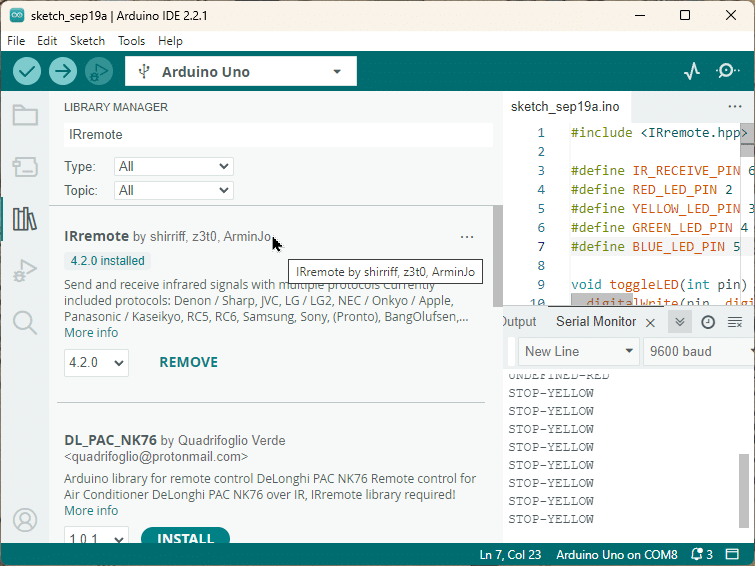Open IRremote 4.2.0 version dropdown

click(96, 362)
